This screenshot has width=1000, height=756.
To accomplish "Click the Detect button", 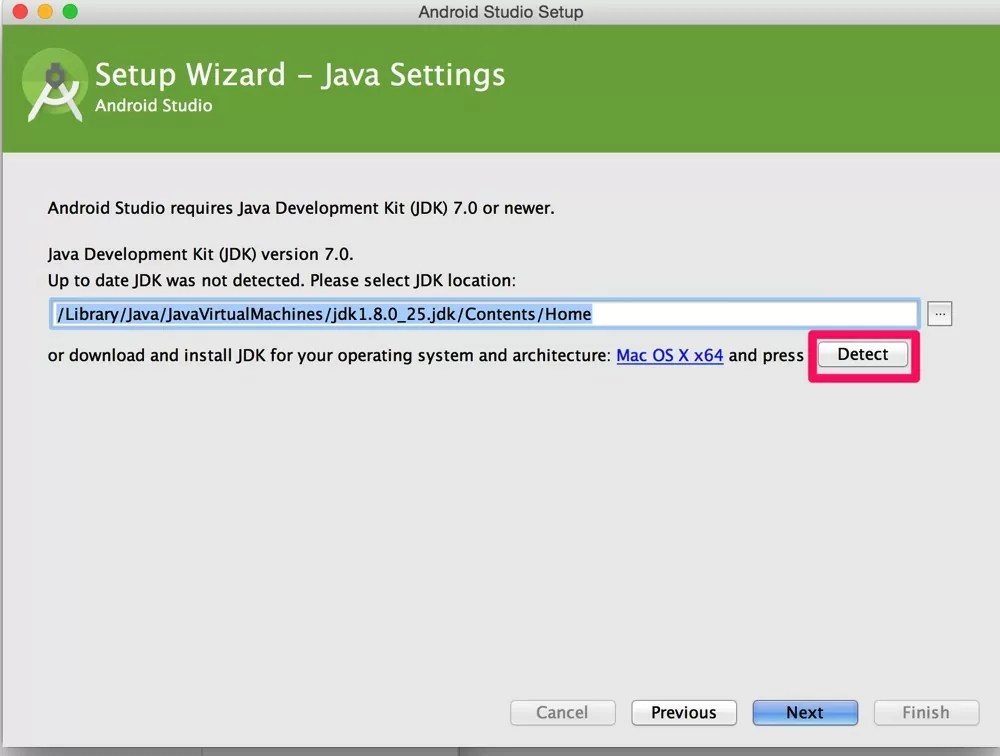I will coord(862,354).
